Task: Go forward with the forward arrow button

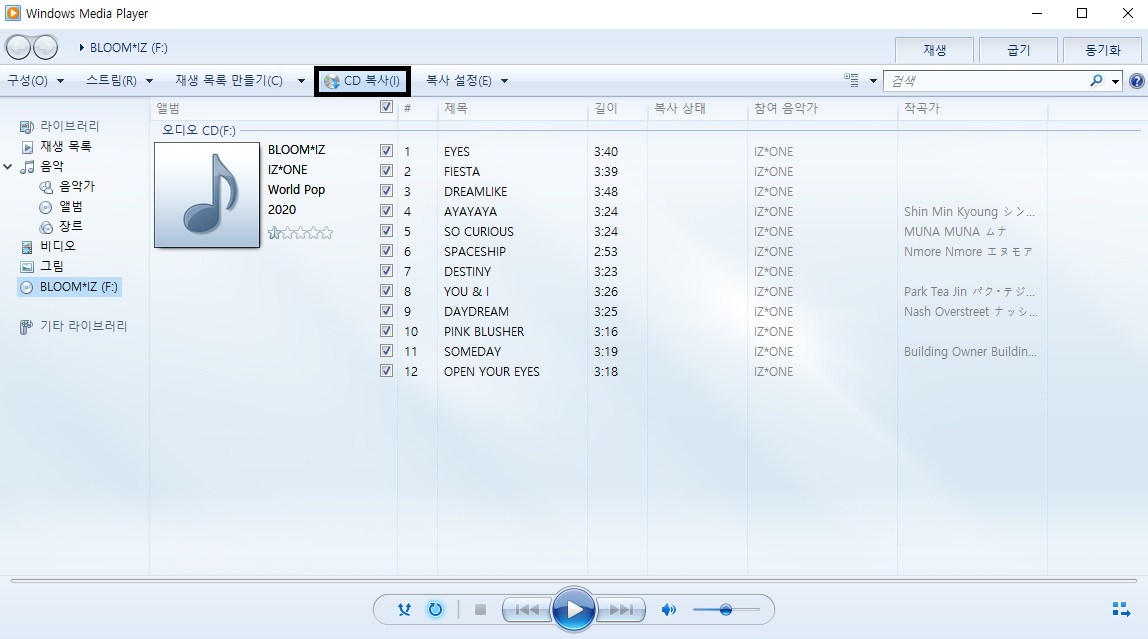Action: (45, 48)
